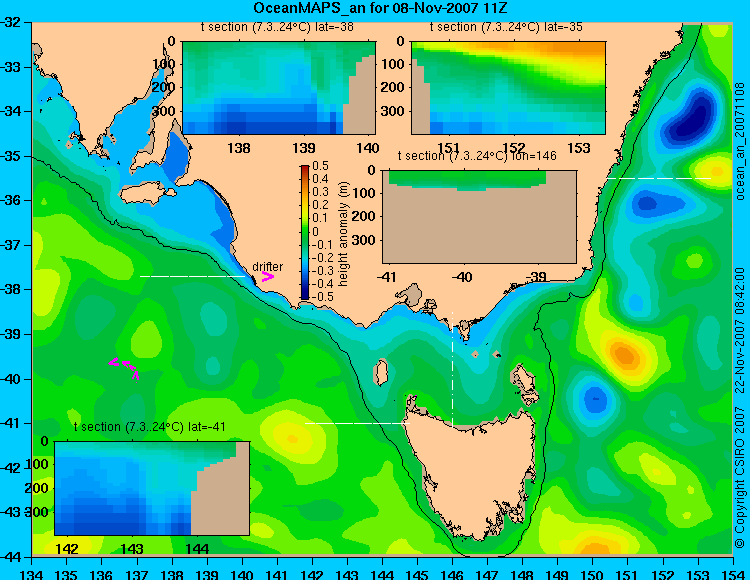Click the '-39' tick of the lon=146 inset
Viewport: 750px width, 580px height.
[x=537, y=276]
